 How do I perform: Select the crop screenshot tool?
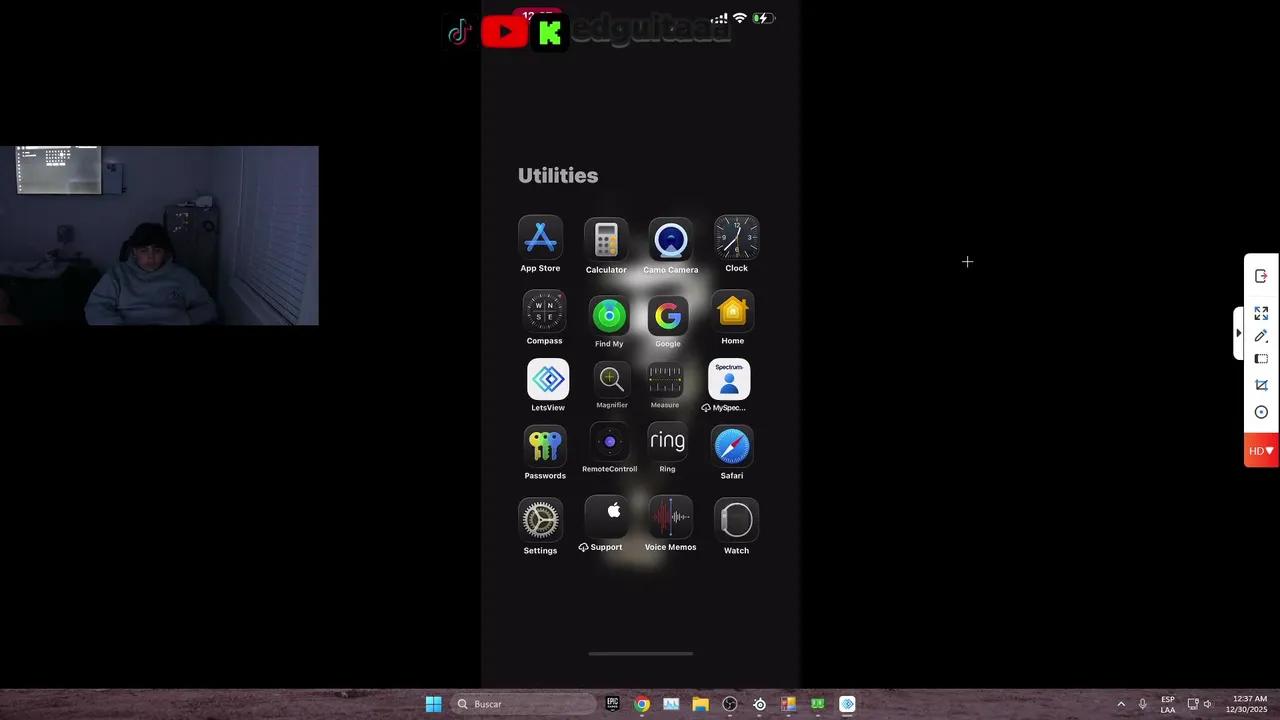(1261, 385)
